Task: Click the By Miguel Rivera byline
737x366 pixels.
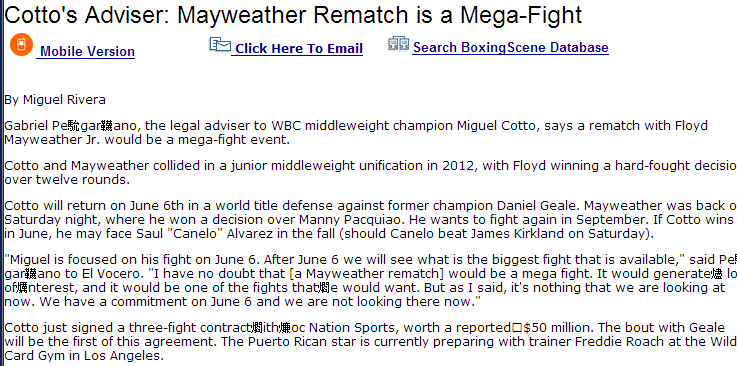Action: click(x=55, y=100)
